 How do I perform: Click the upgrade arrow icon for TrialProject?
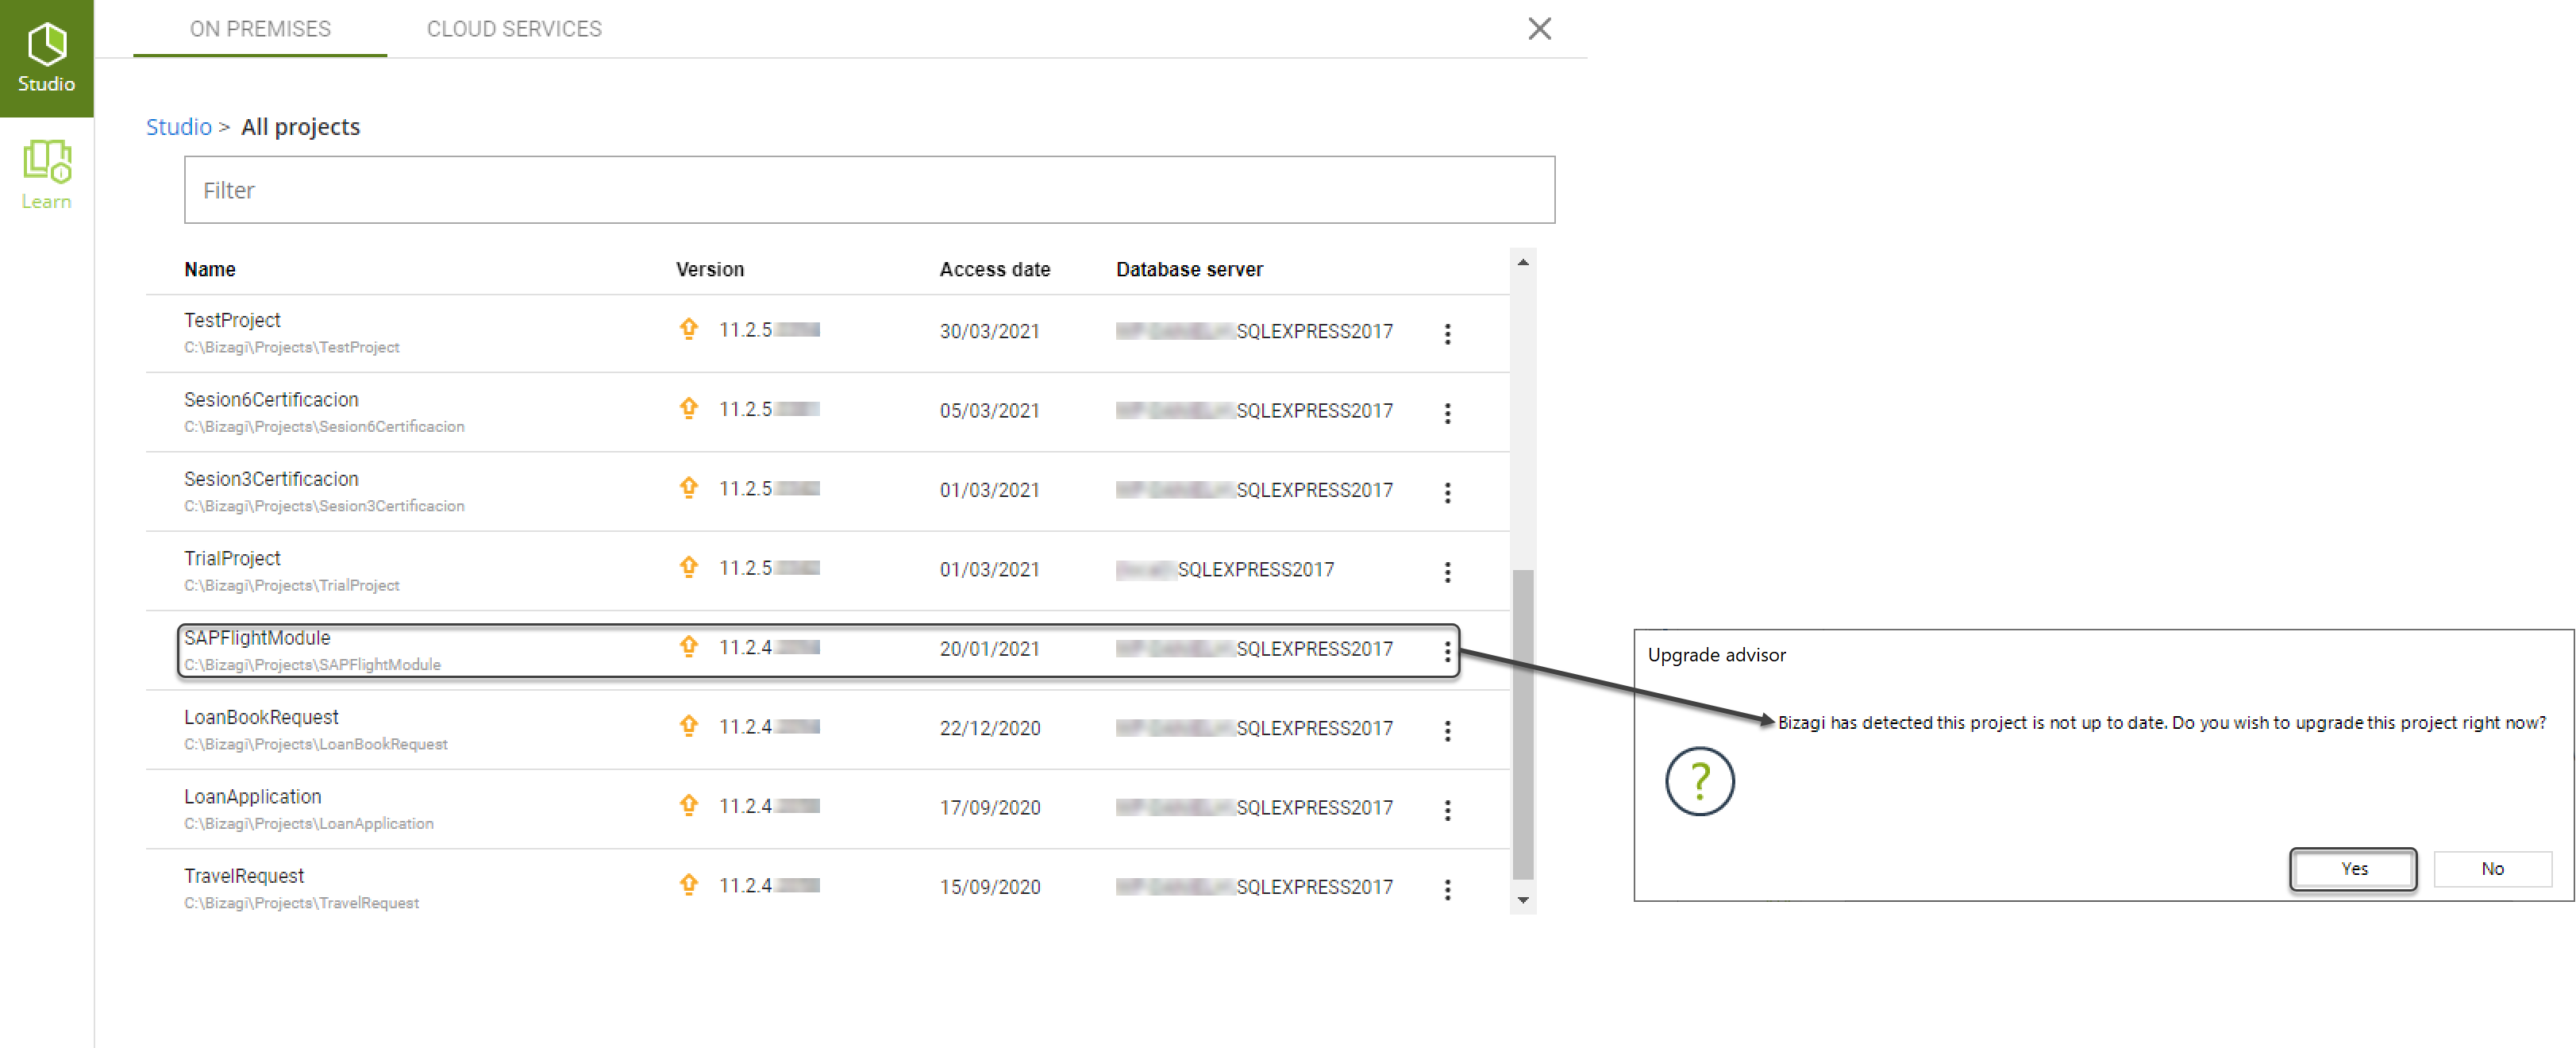(688, 567)
